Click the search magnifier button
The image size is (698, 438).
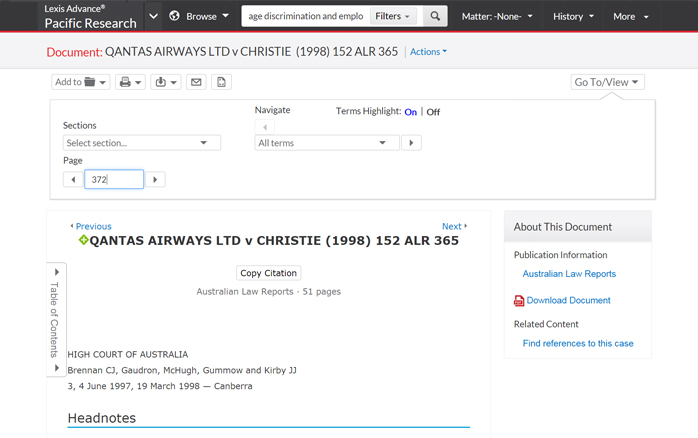click(x=435, y=16)
